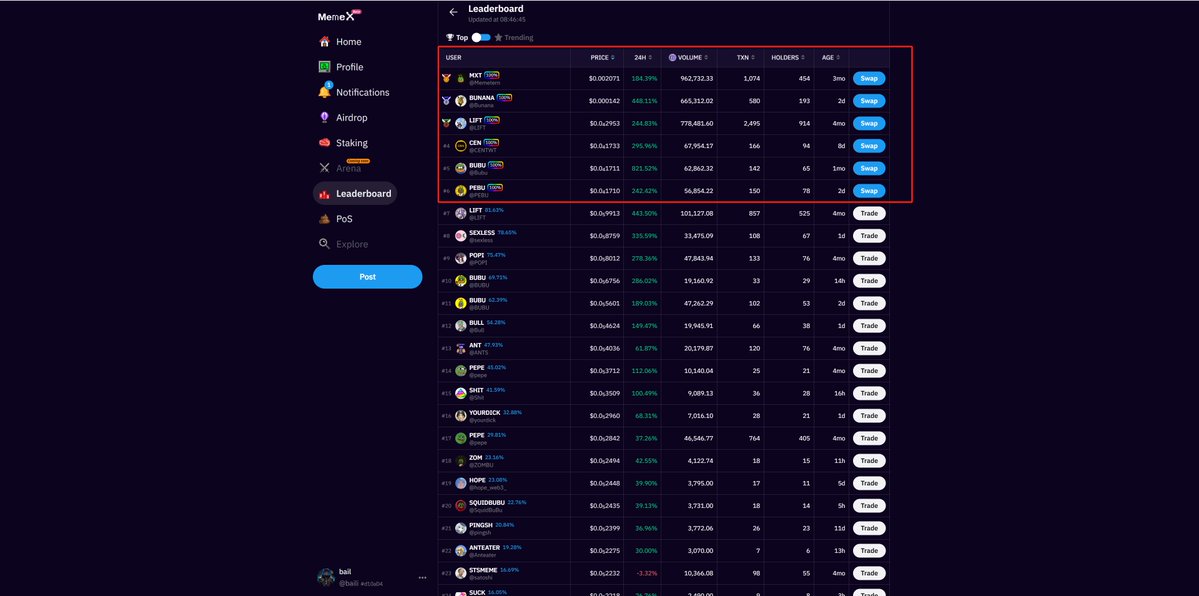Click the YOURDICK token name
This screenshot has width=1199, height=596.
coord(485,412)
